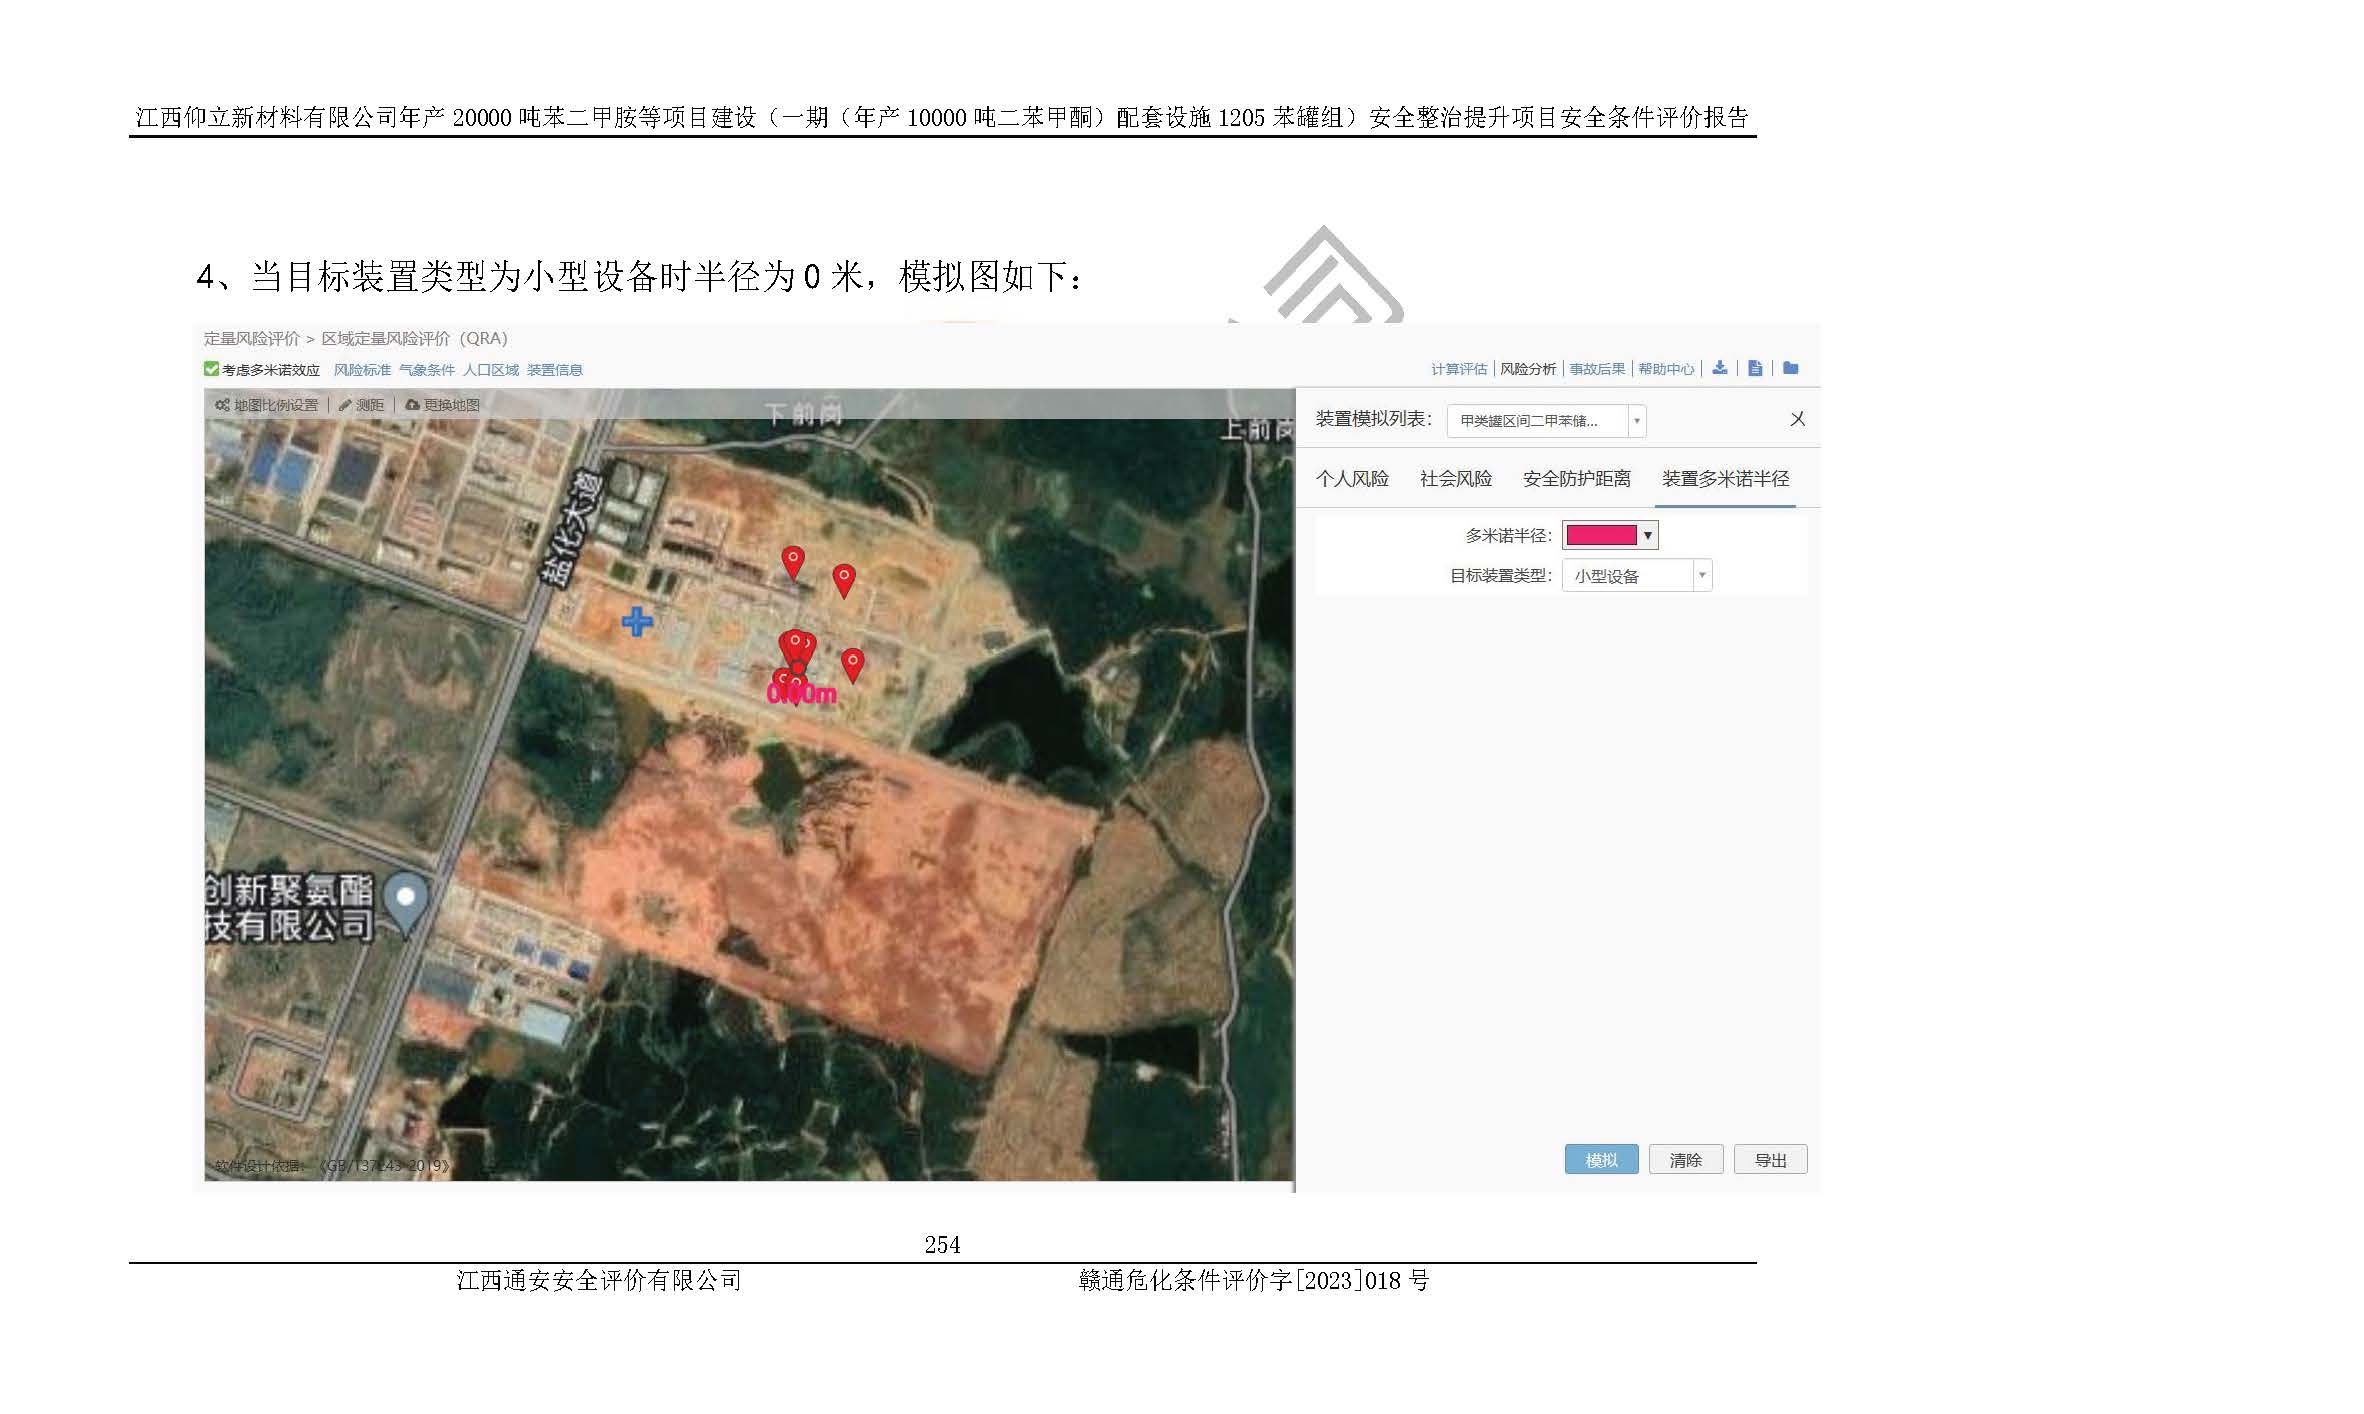Click the document file icon in toolbar
Viewport: 2364px width, 1414px height.
[x=1755, y=368]
